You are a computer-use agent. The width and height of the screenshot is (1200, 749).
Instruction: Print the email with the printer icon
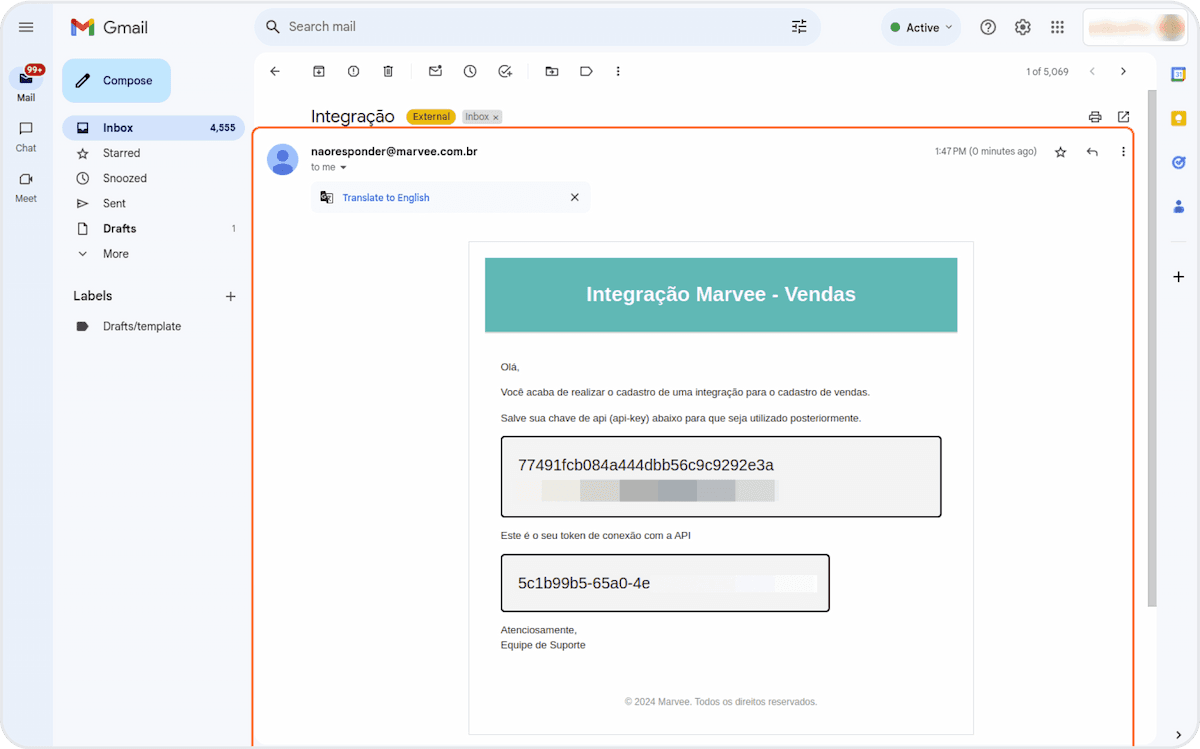click(1095, 117)
